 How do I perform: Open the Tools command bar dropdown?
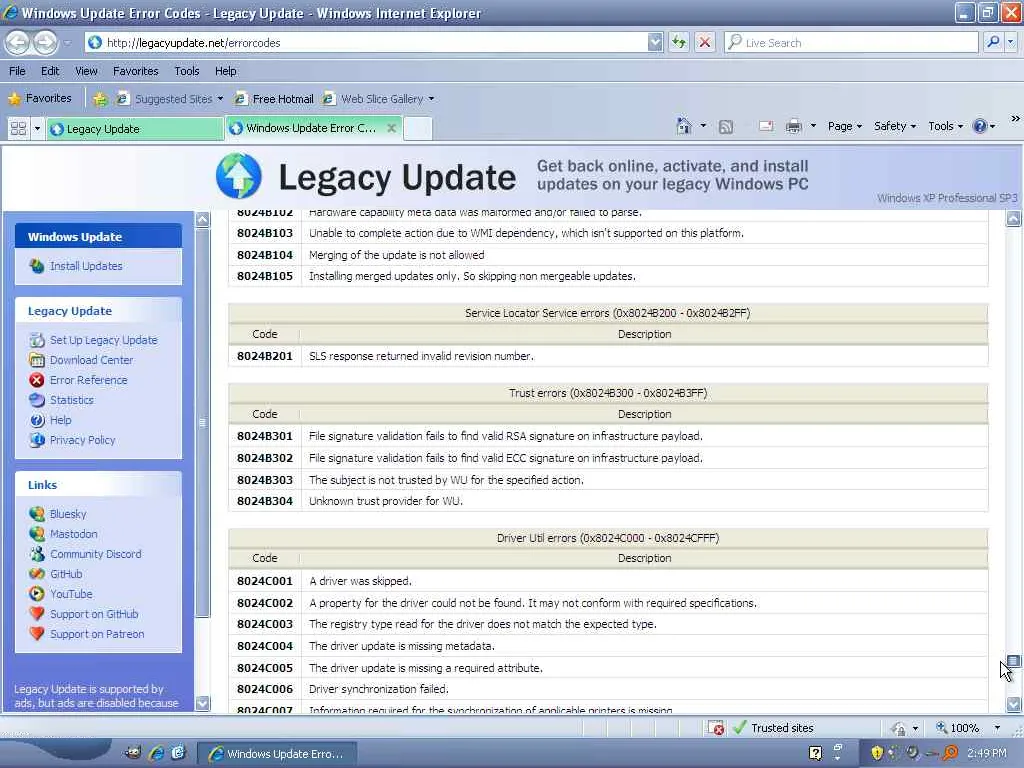coord(946,126)
